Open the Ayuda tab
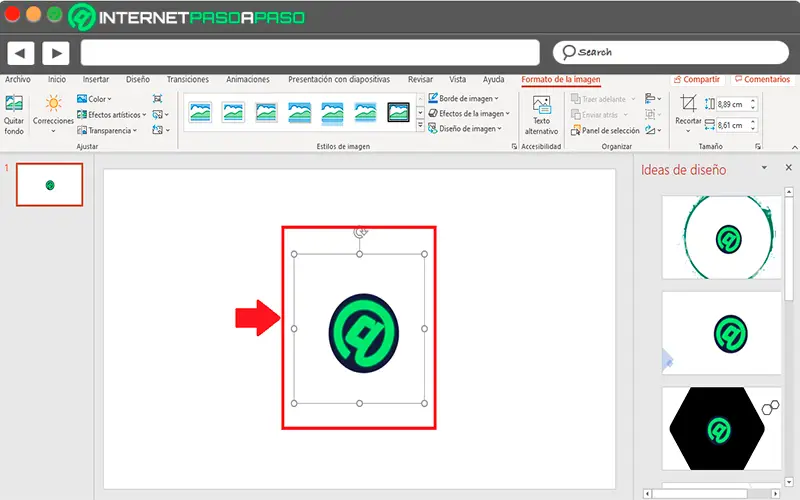Viewport: 800px width, 500px height. pos(493,79)
